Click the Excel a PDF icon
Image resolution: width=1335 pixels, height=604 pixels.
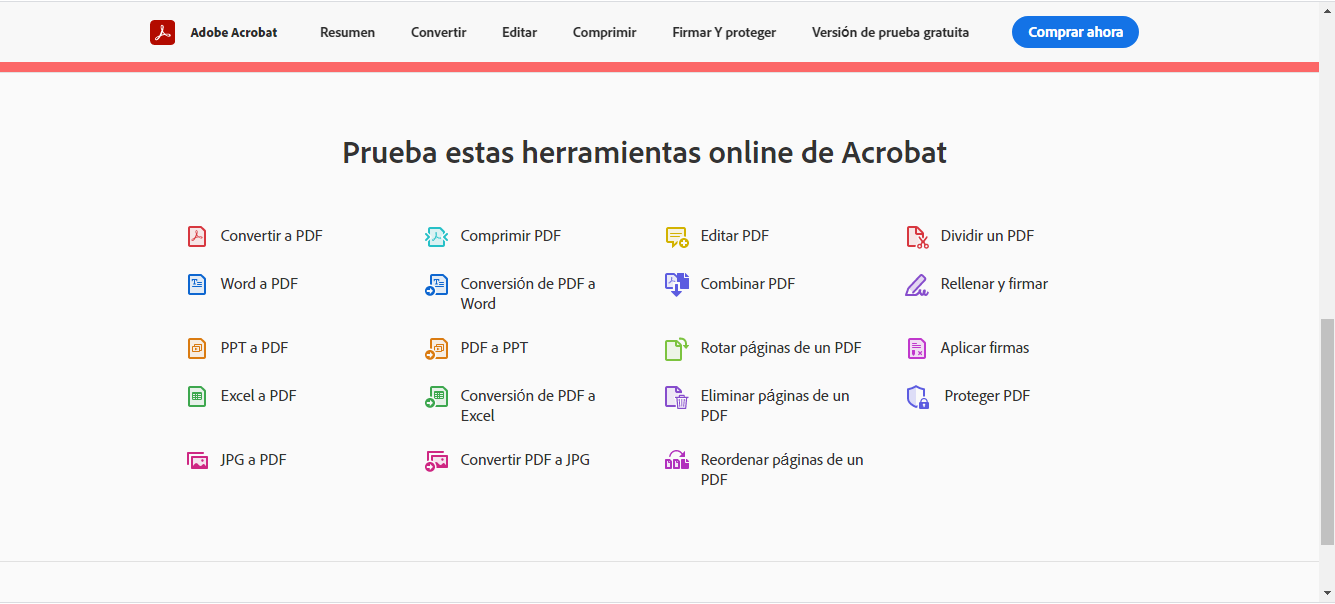[197, 397]
